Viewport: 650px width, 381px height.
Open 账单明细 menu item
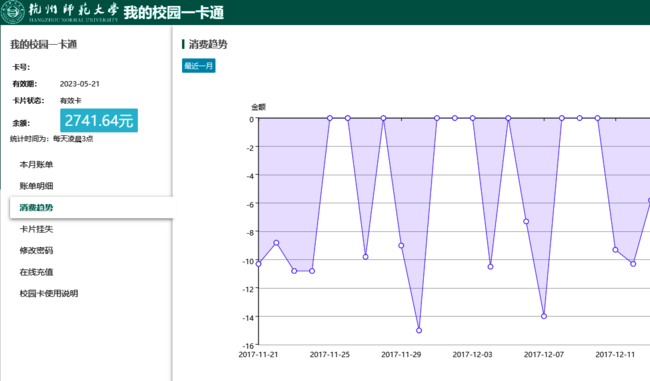pyautogui.click(x=36, y=186)
